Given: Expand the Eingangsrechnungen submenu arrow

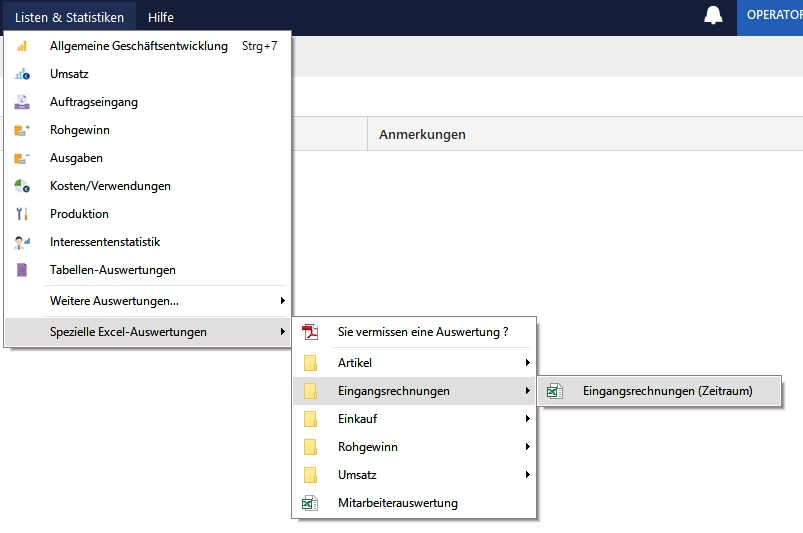Looking at the screenshot, I should click(527, 391).
